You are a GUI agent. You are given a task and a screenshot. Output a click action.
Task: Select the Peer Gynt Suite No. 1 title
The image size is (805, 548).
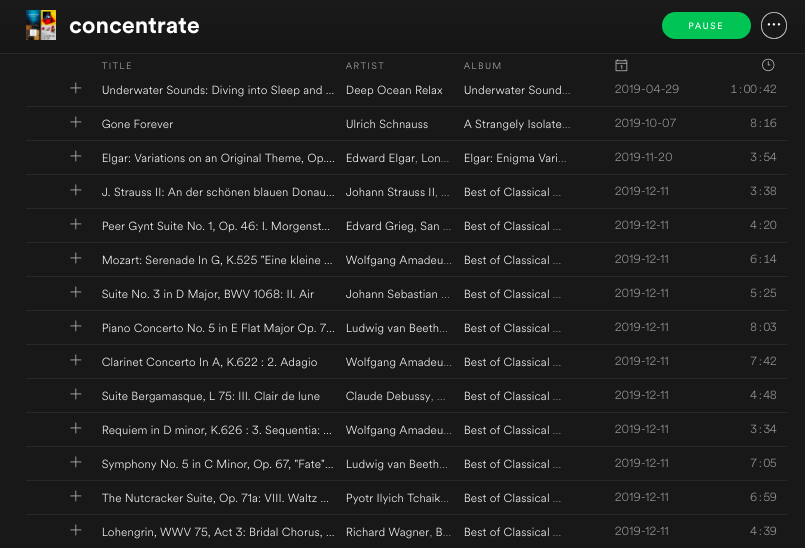click(216, 226)
